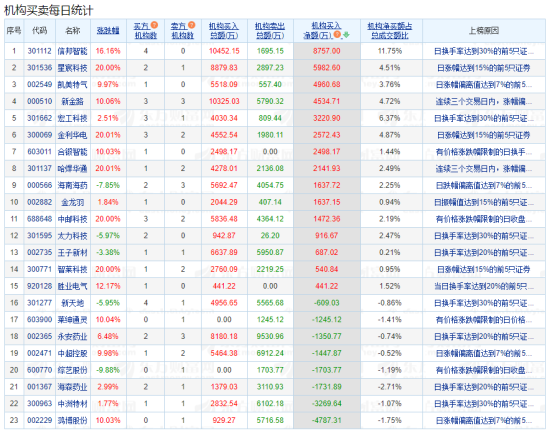Open 上榜原因 link in 胜业电气 row
Image resolution: width=550 pixels, height=436 pixels.
tap(484, 286)
